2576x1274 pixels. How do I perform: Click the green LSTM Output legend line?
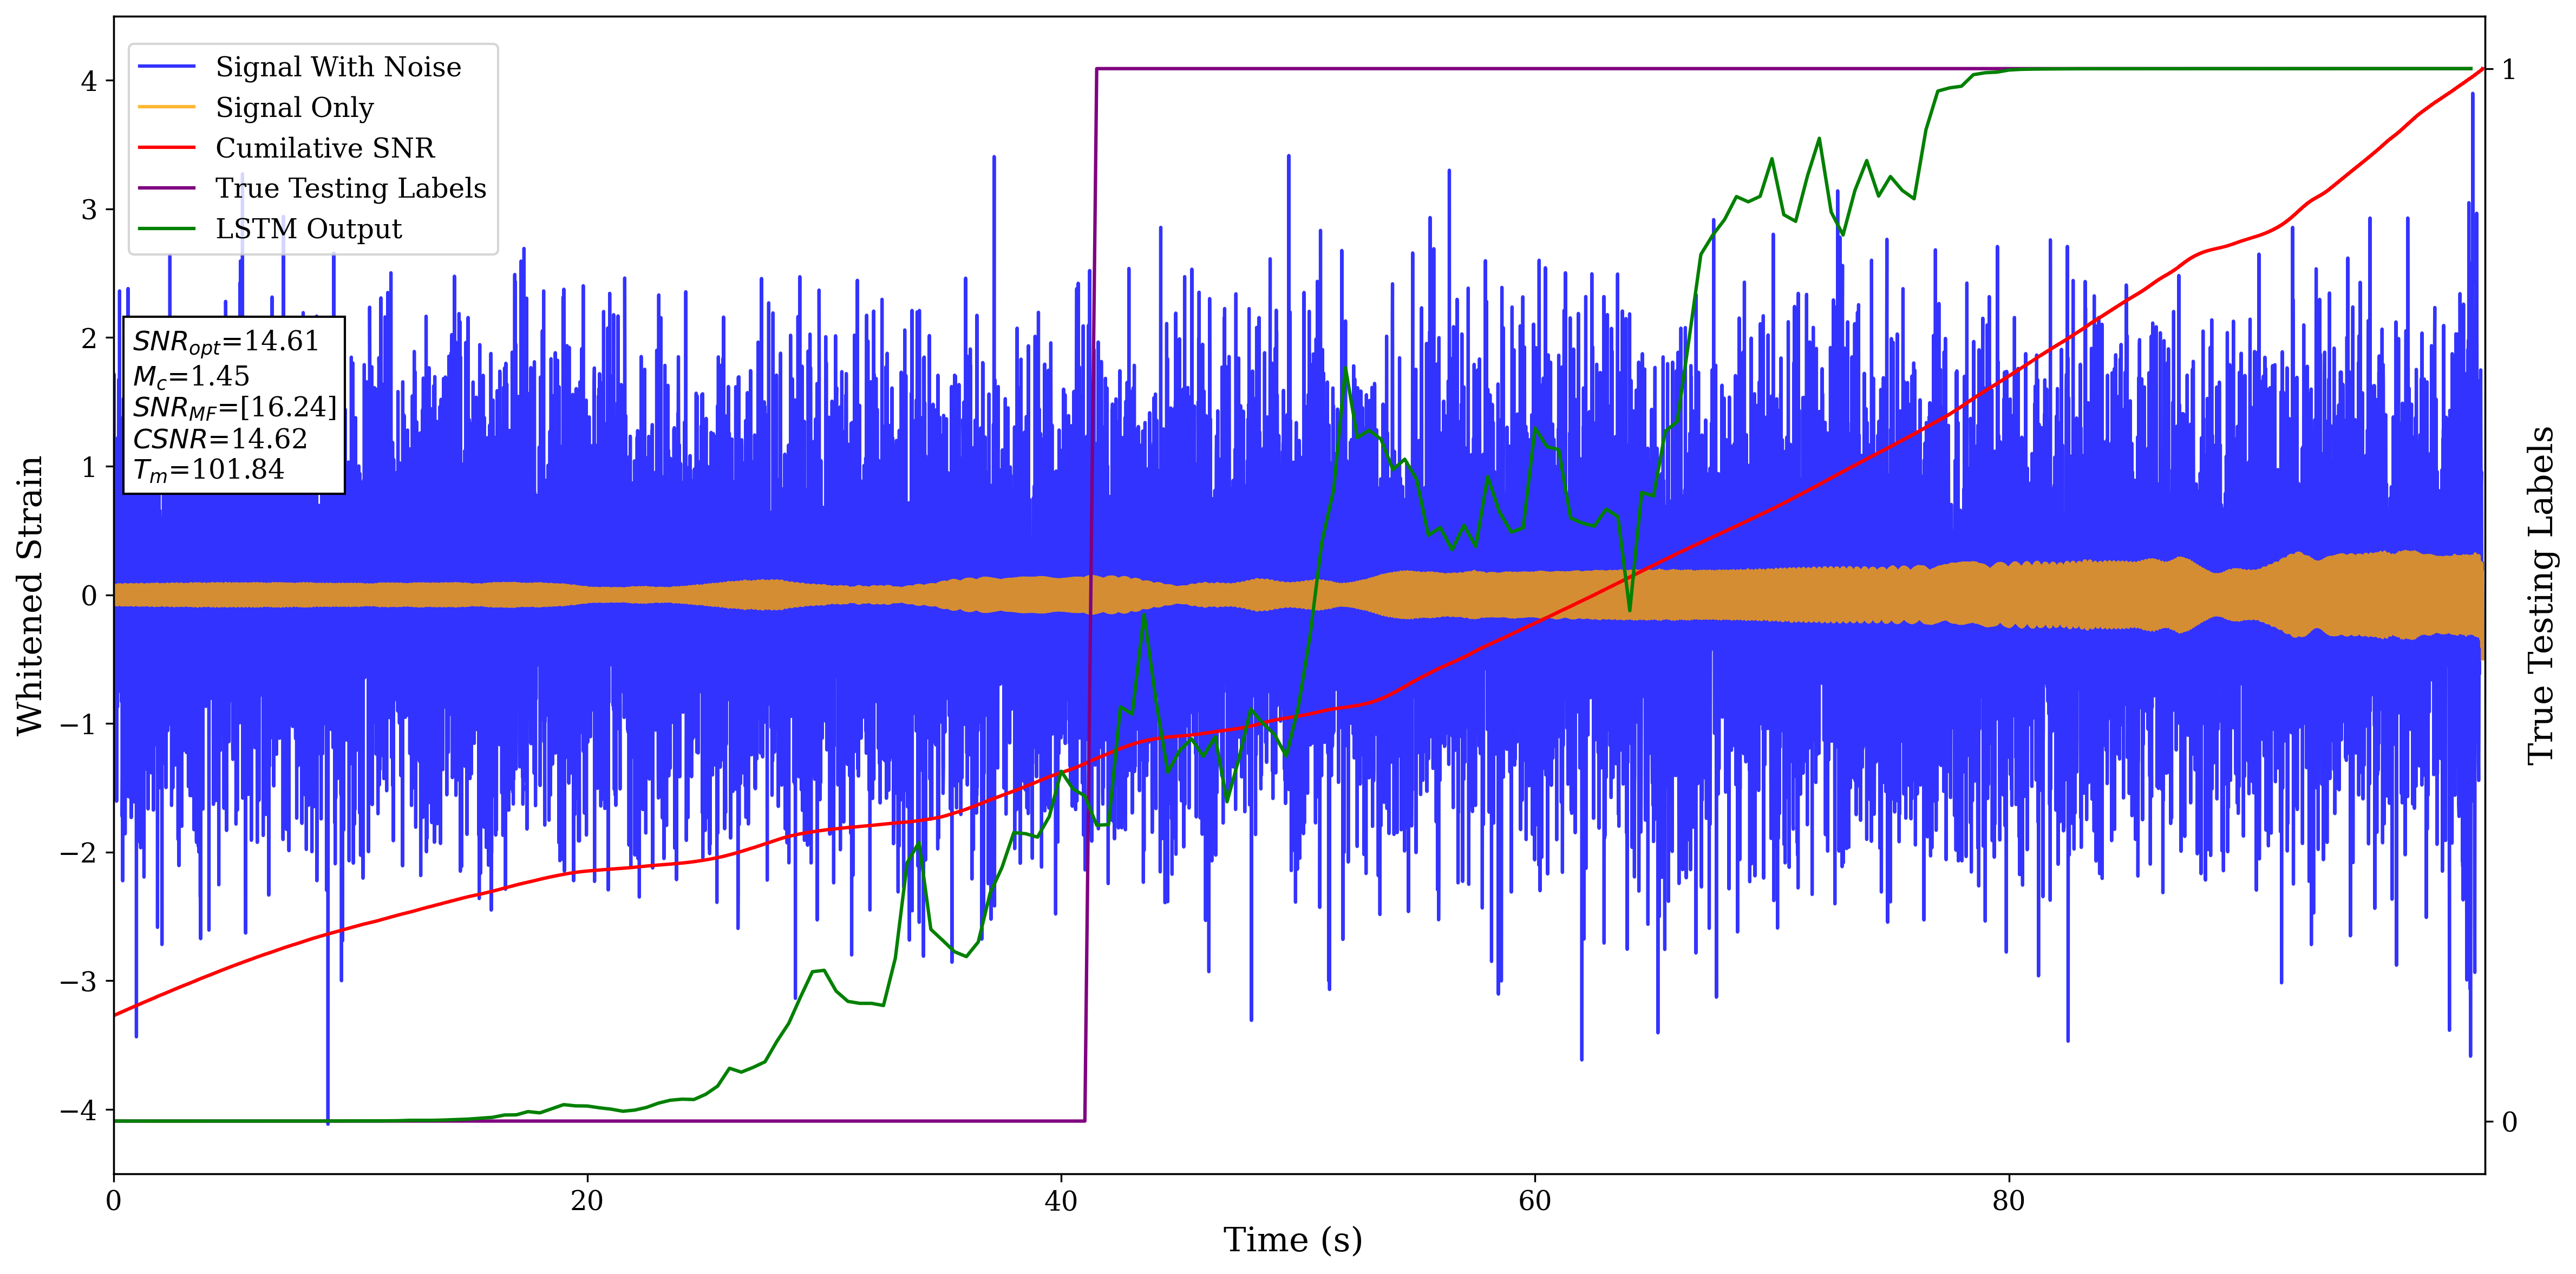click(166, 229)
